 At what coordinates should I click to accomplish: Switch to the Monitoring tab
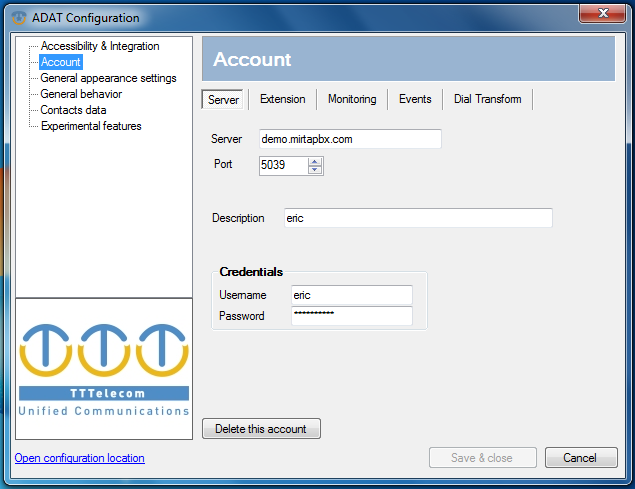tap(351, 99)
